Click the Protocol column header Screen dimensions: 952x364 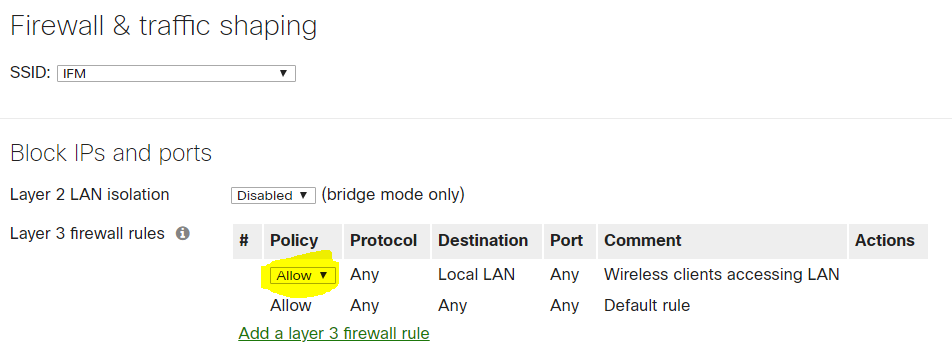pos(384,241)
